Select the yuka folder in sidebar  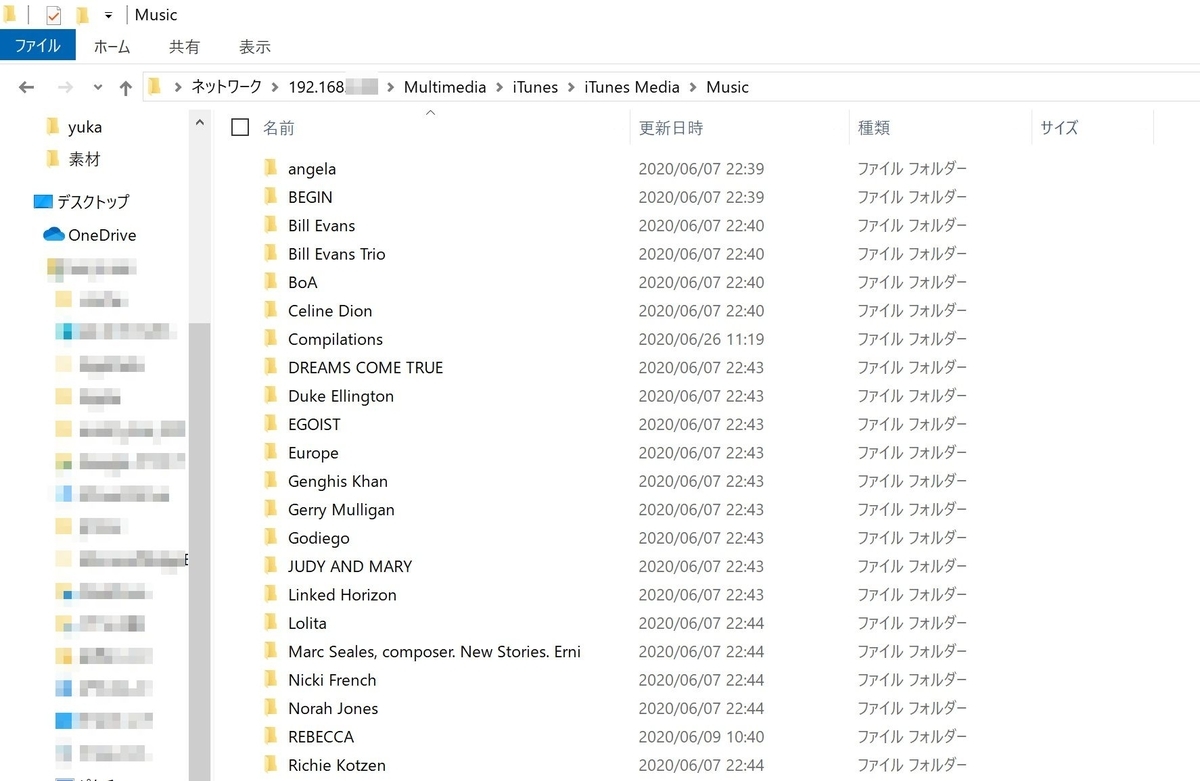85,127
